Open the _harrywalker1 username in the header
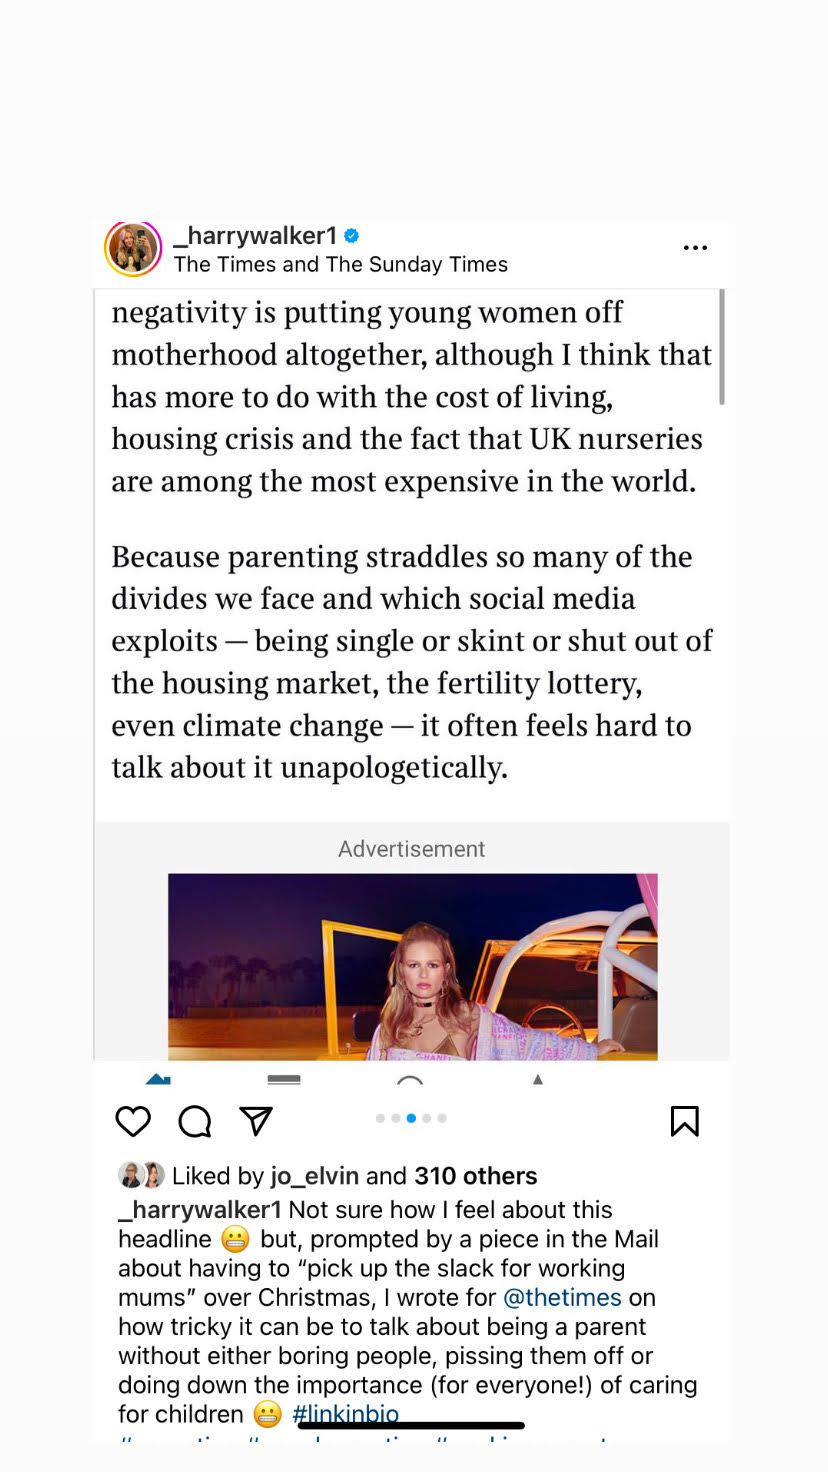The image size is (828, 1472). (x=255, y=236)
